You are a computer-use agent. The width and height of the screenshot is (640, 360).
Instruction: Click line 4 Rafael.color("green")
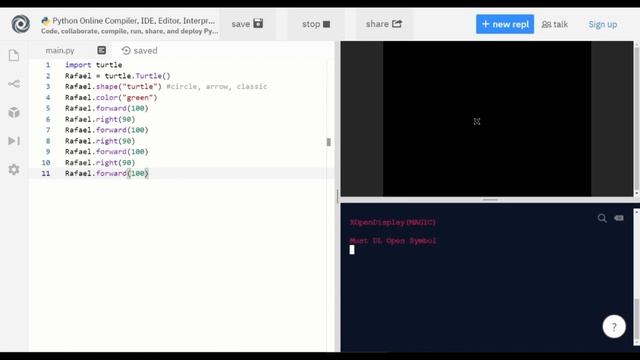(111, 98)
